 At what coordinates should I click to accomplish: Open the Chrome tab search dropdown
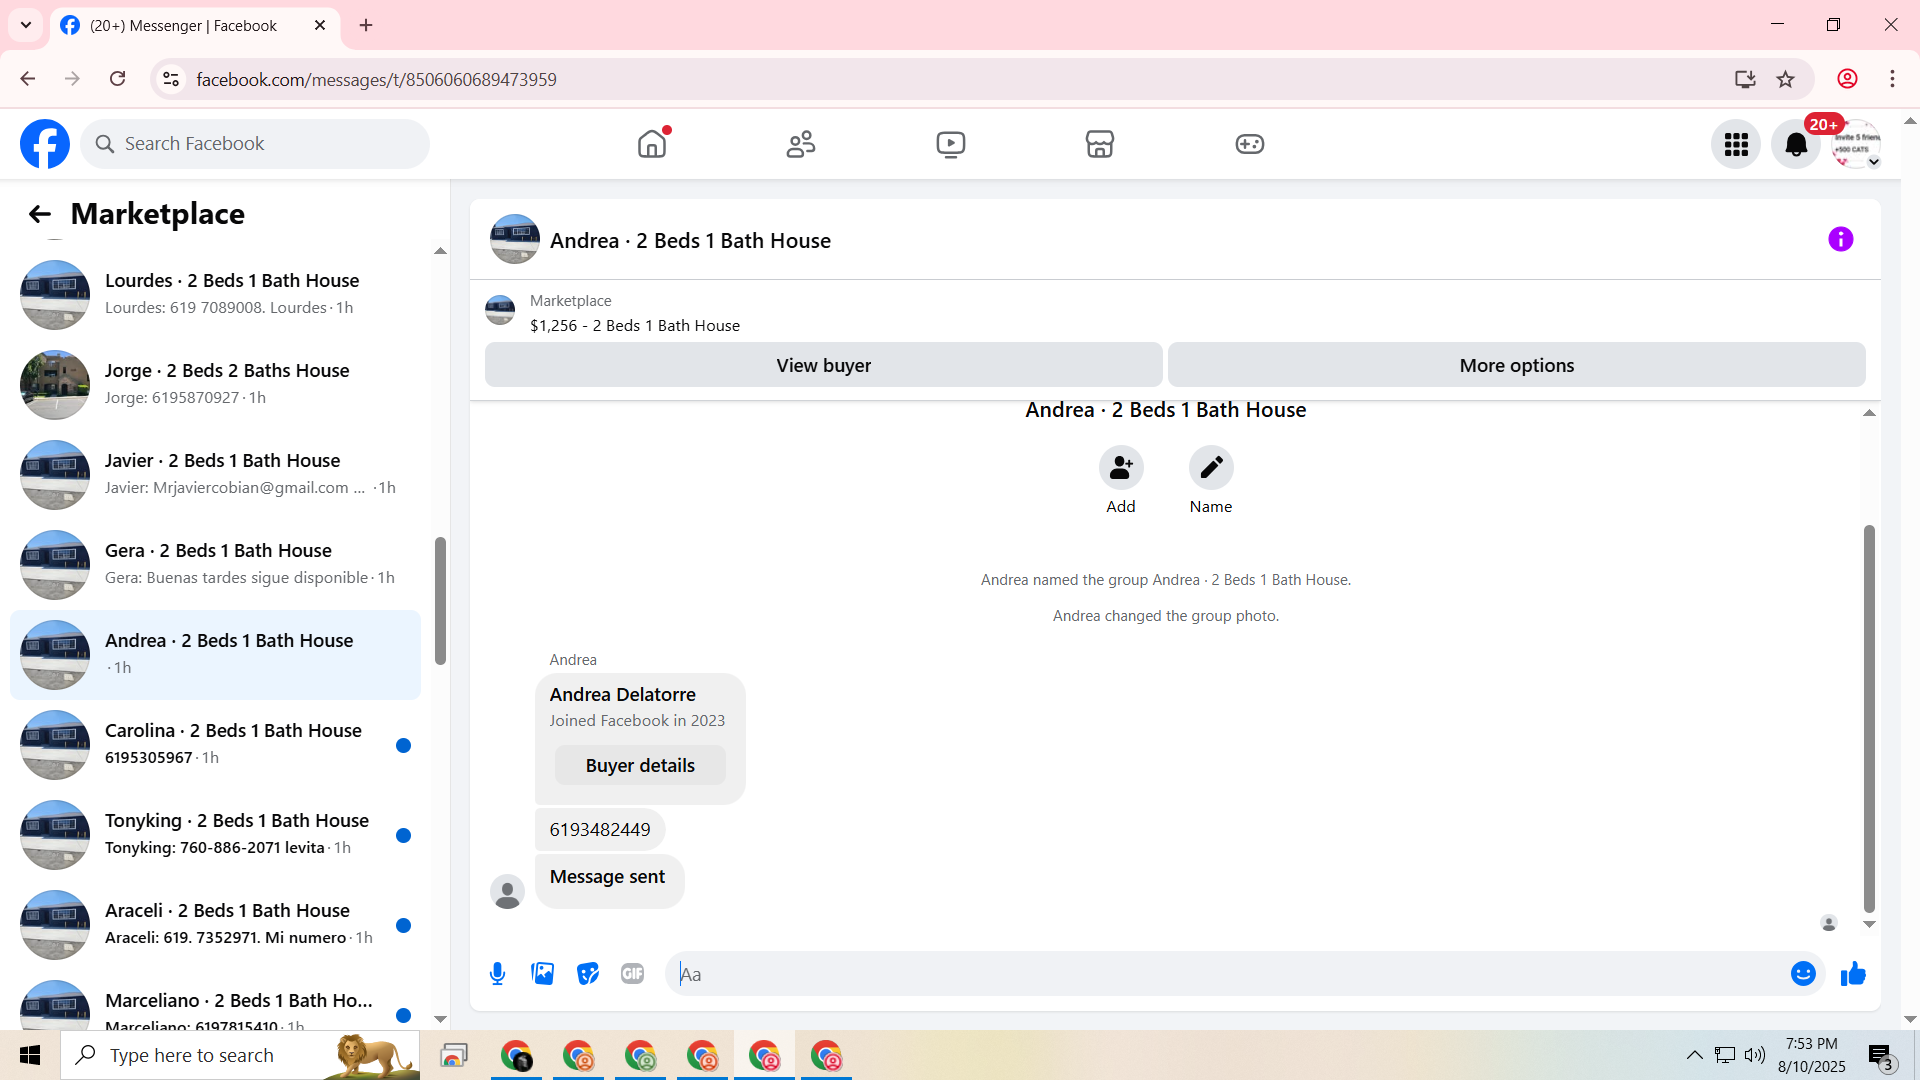[26, 25]
